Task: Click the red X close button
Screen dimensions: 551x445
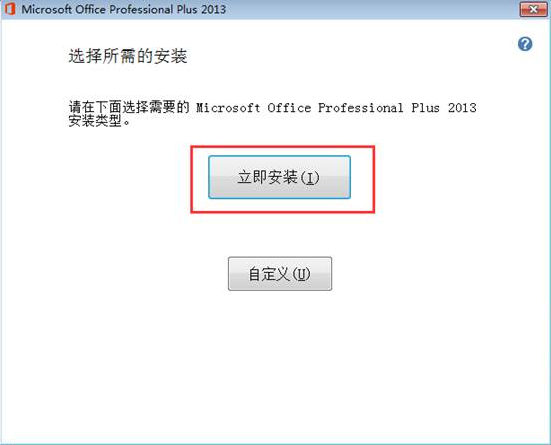Action: pos(533,9)
